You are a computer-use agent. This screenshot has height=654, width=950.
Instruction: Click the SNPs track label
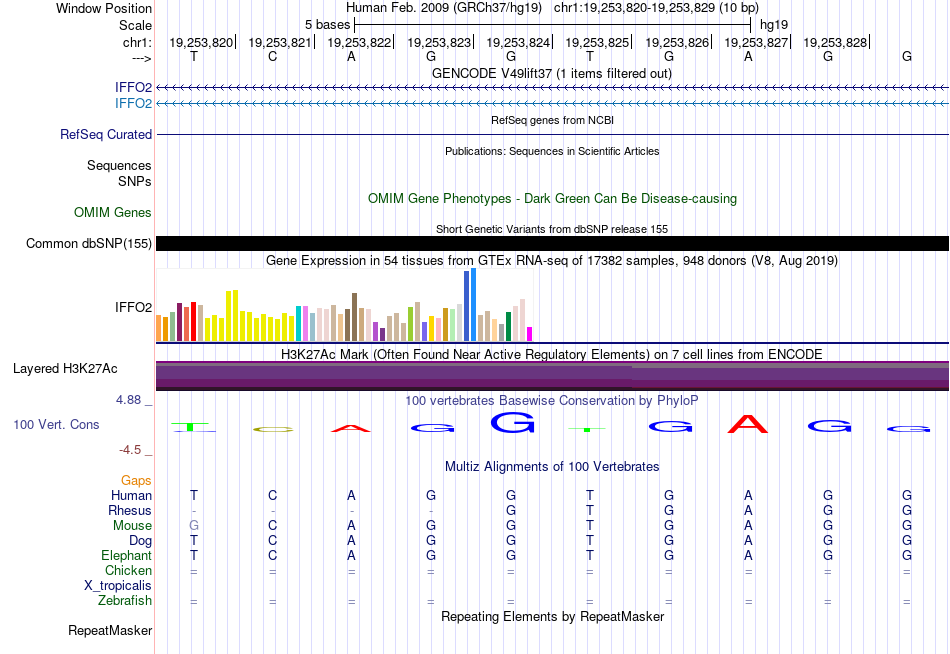135,181
